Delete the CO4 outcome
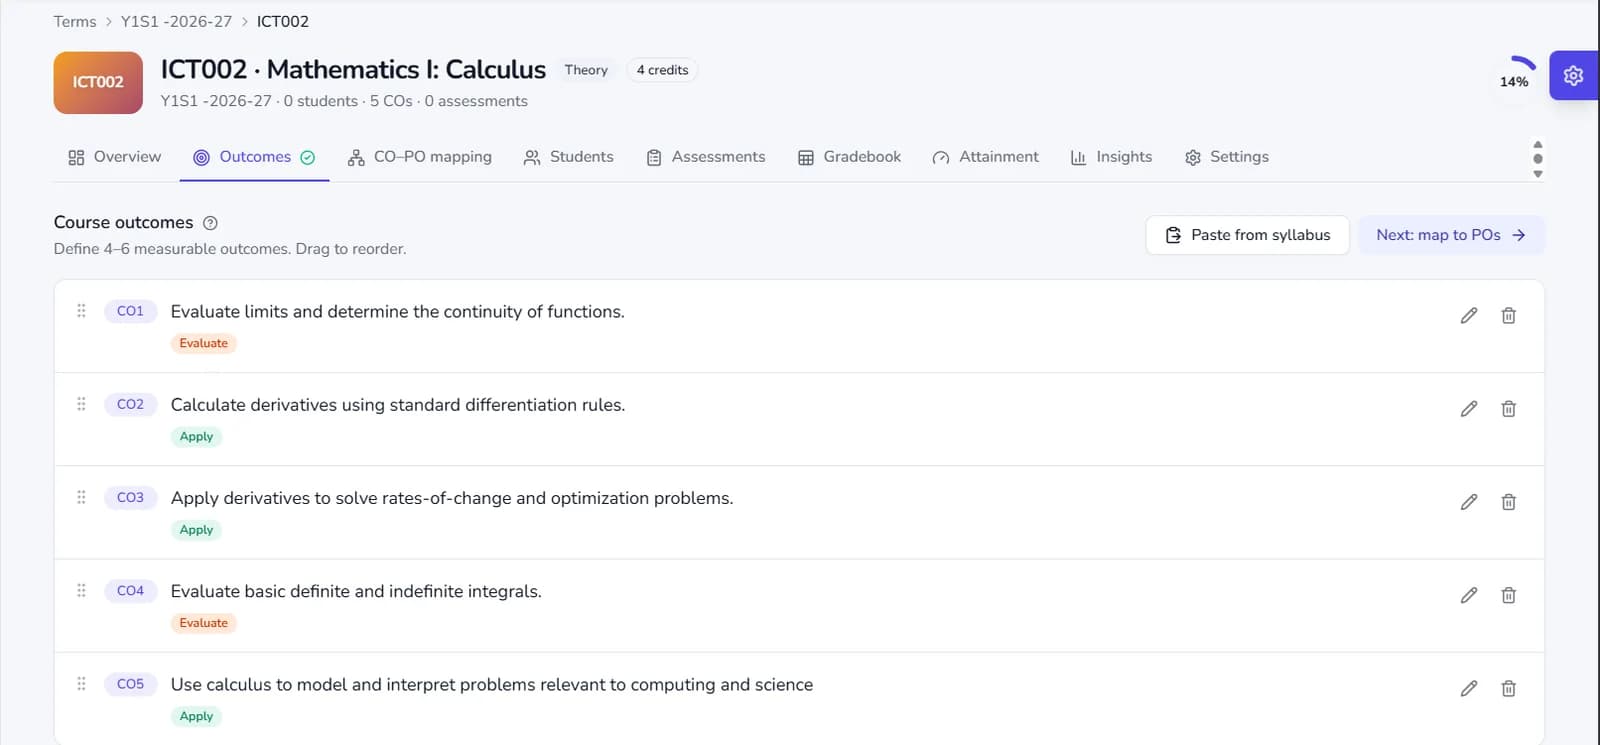This screenshot has width=1600, height=745. (x=1508, y=595)
